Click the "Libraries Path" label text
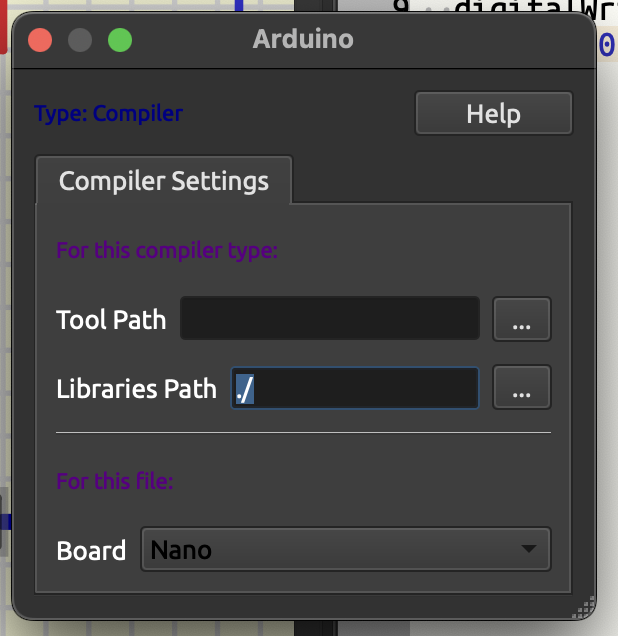Image resolution: width=618 pixels, height=636 pixels. (x=136, y=389)
